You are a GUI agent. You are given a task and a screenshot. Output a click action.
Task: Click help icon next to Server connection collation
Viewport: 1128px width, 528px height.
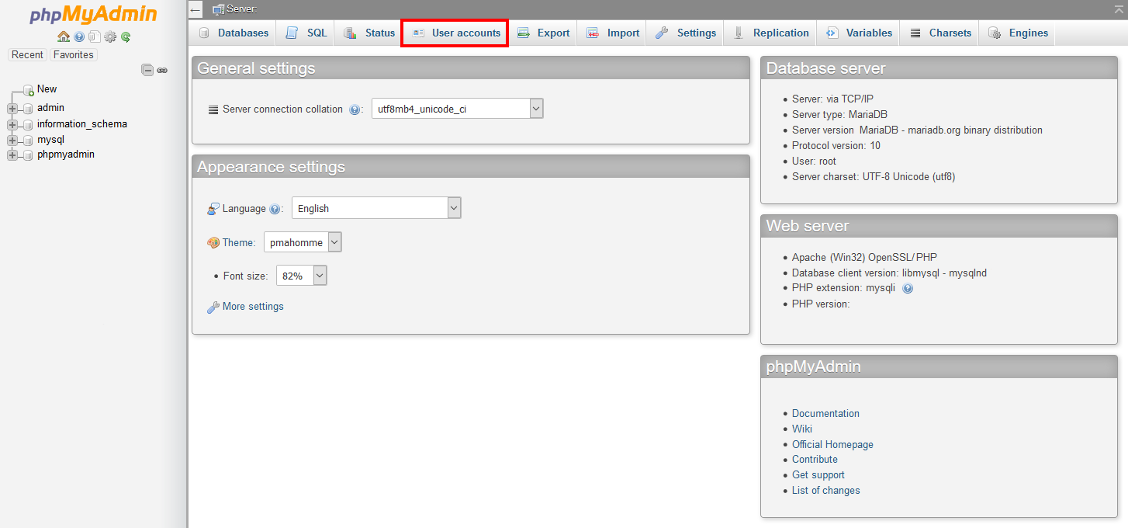tap(355, 110)
